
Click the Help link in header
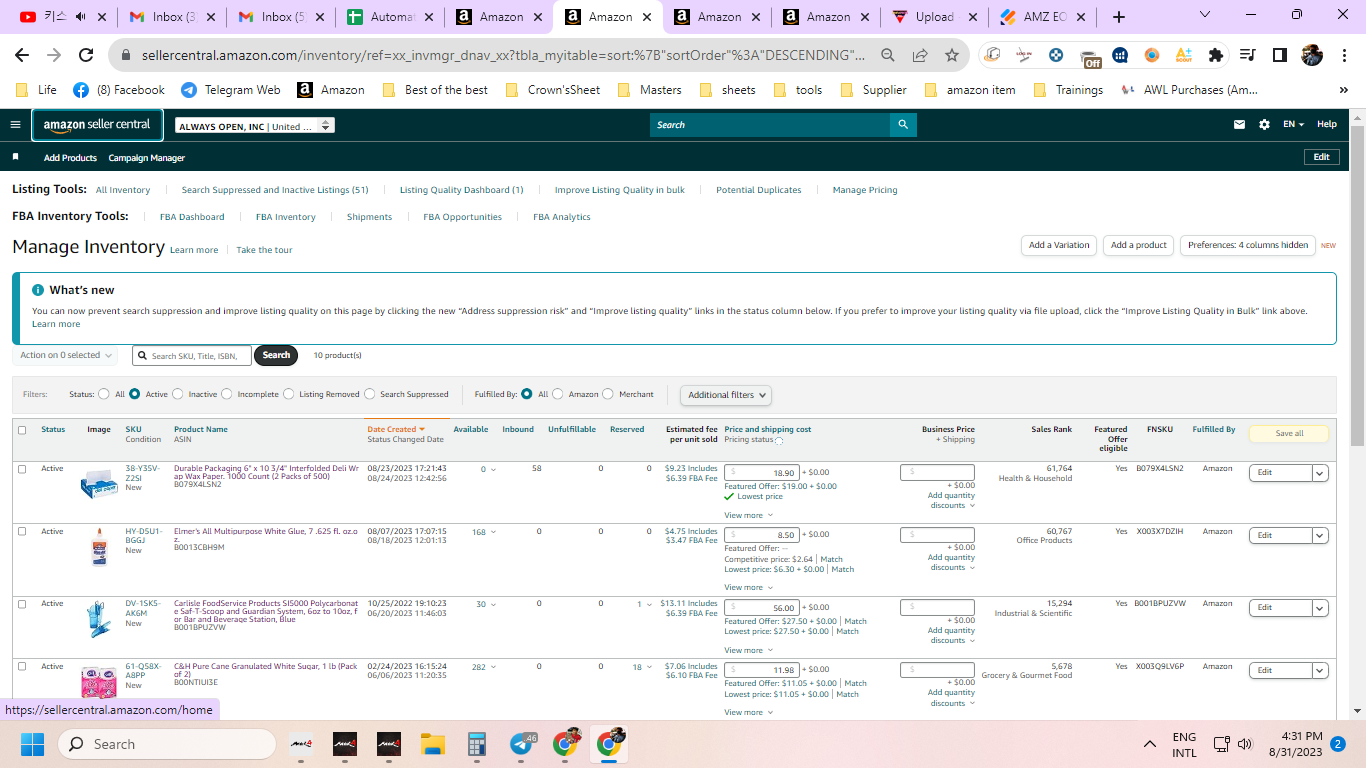(1326, 125)
